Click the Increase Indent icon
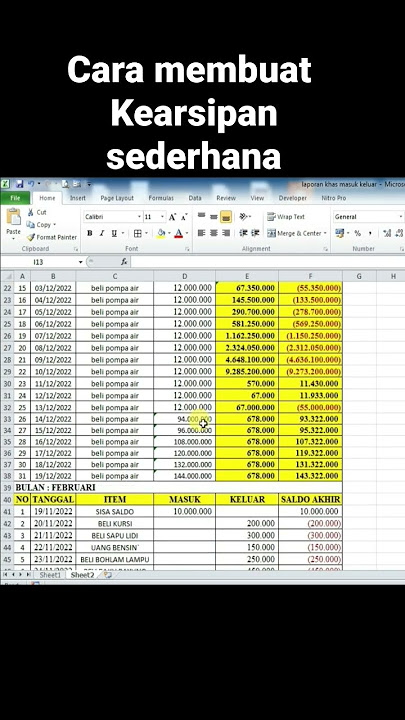The height and width of the screenshot is (720, 405). 255,233
